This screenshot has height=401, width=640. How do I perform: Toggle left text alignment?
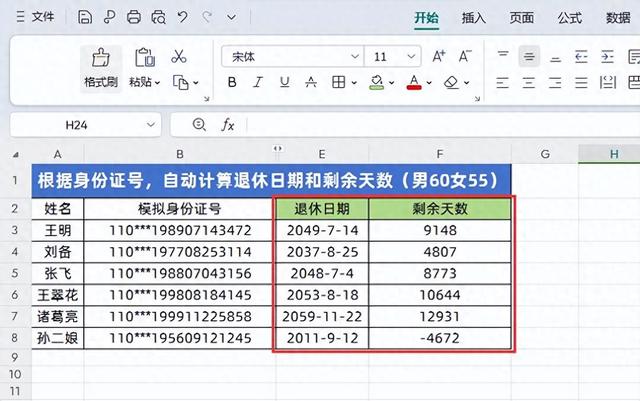tap(503, 82)
